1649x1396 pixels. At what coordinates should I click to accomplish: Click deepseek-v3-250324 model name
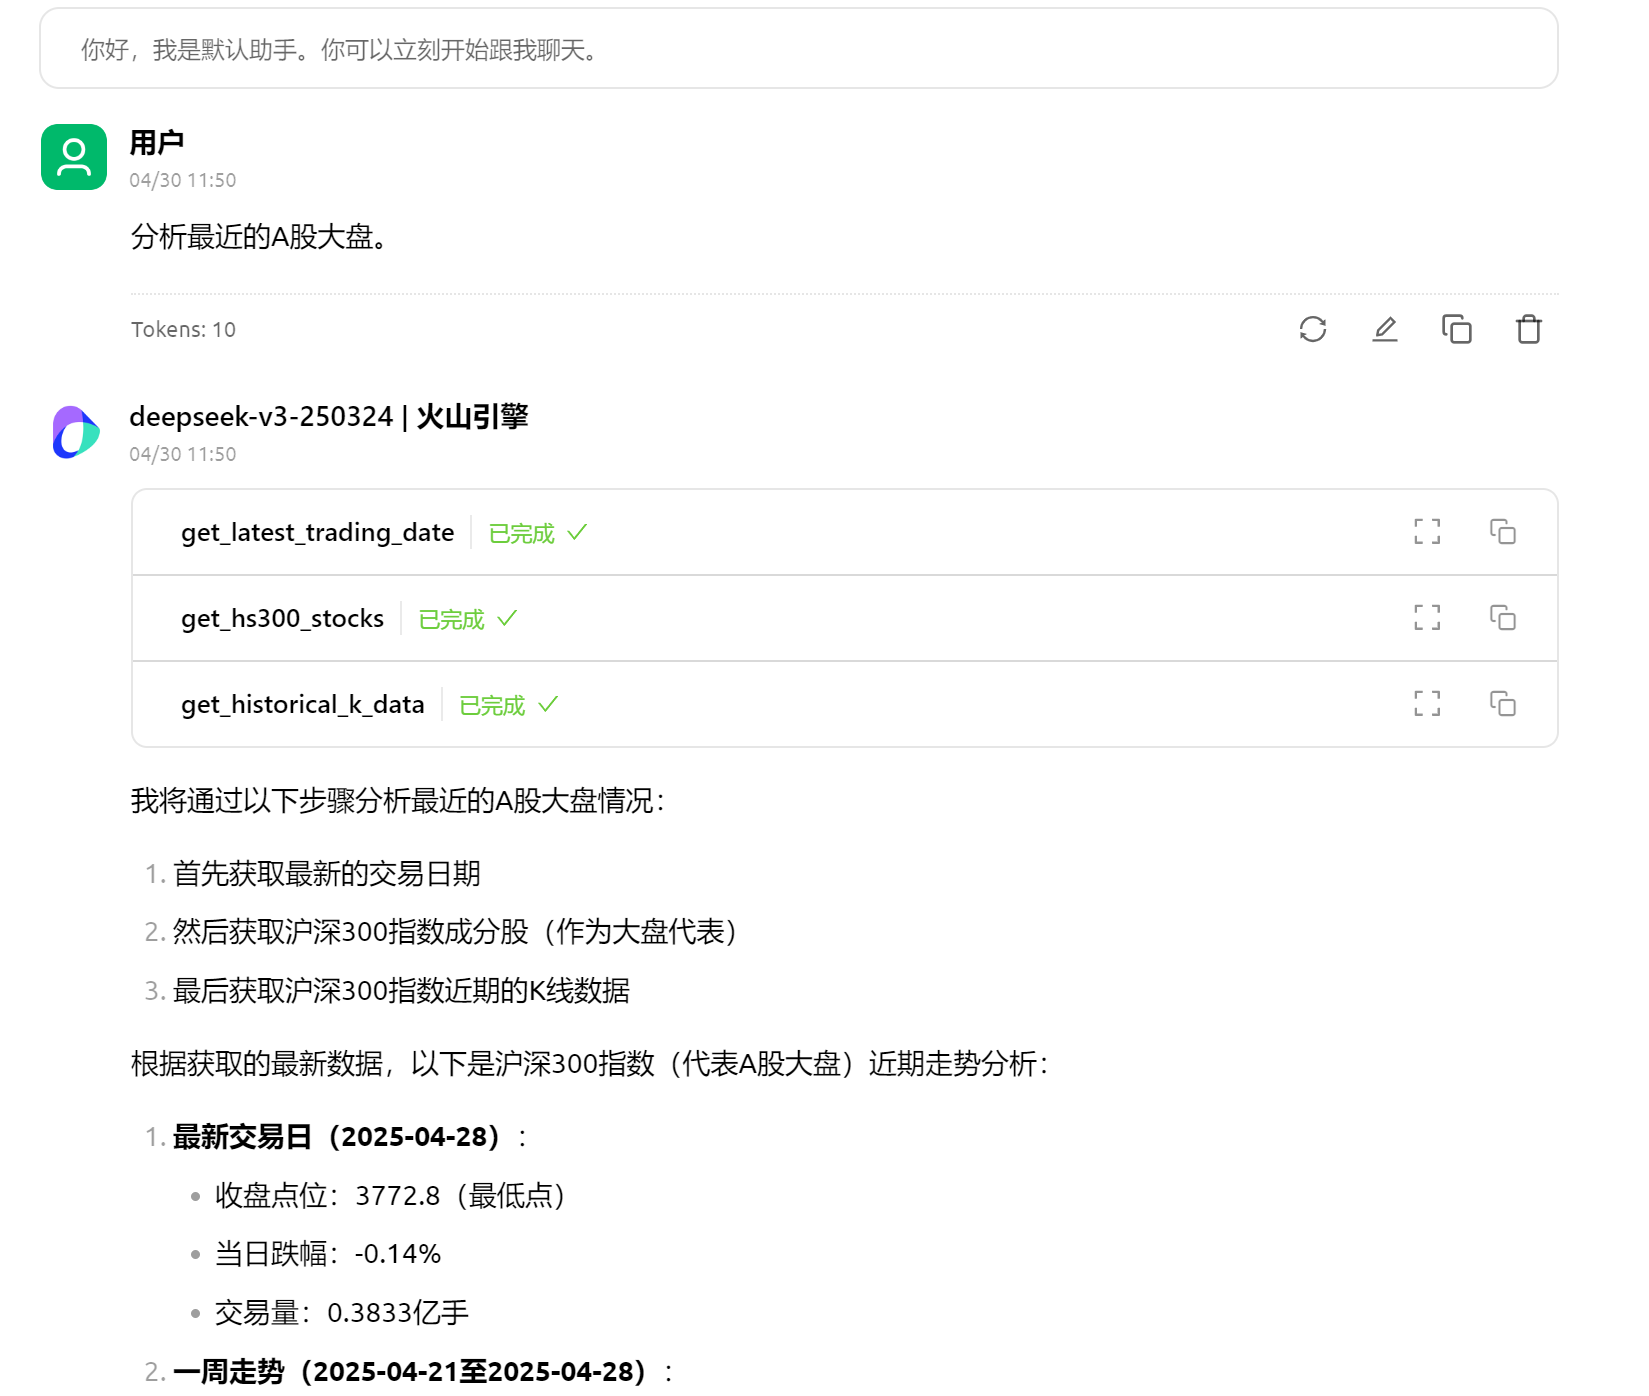tap(263, 417)
